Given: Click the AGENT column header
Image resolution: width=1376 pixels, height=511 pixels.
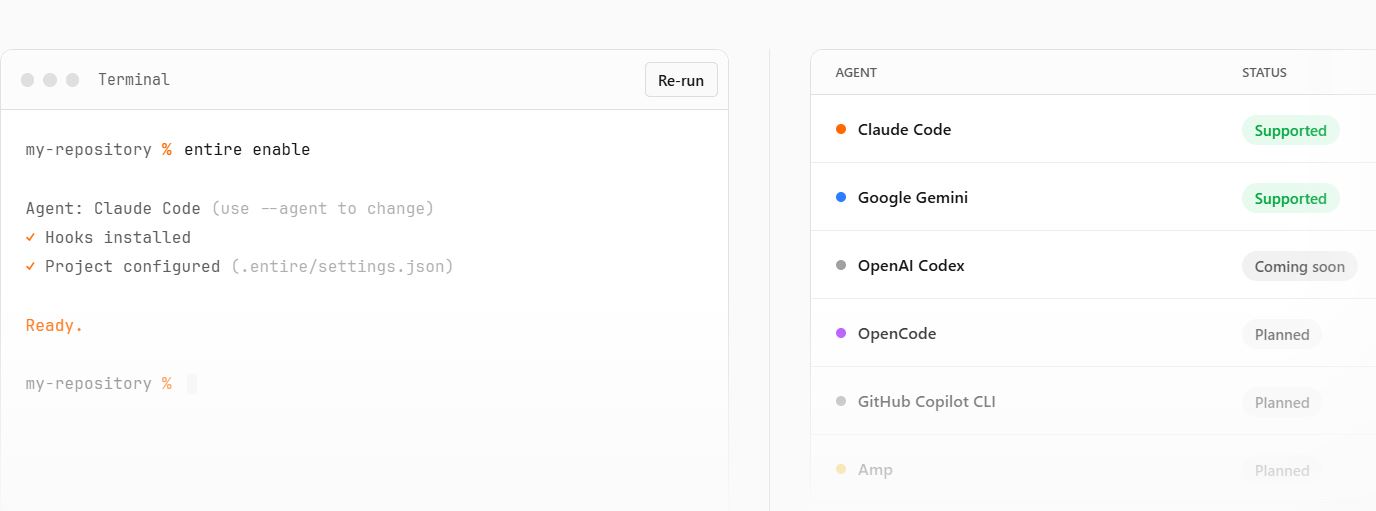Looking at the screenshot, I should pos(856,73).
